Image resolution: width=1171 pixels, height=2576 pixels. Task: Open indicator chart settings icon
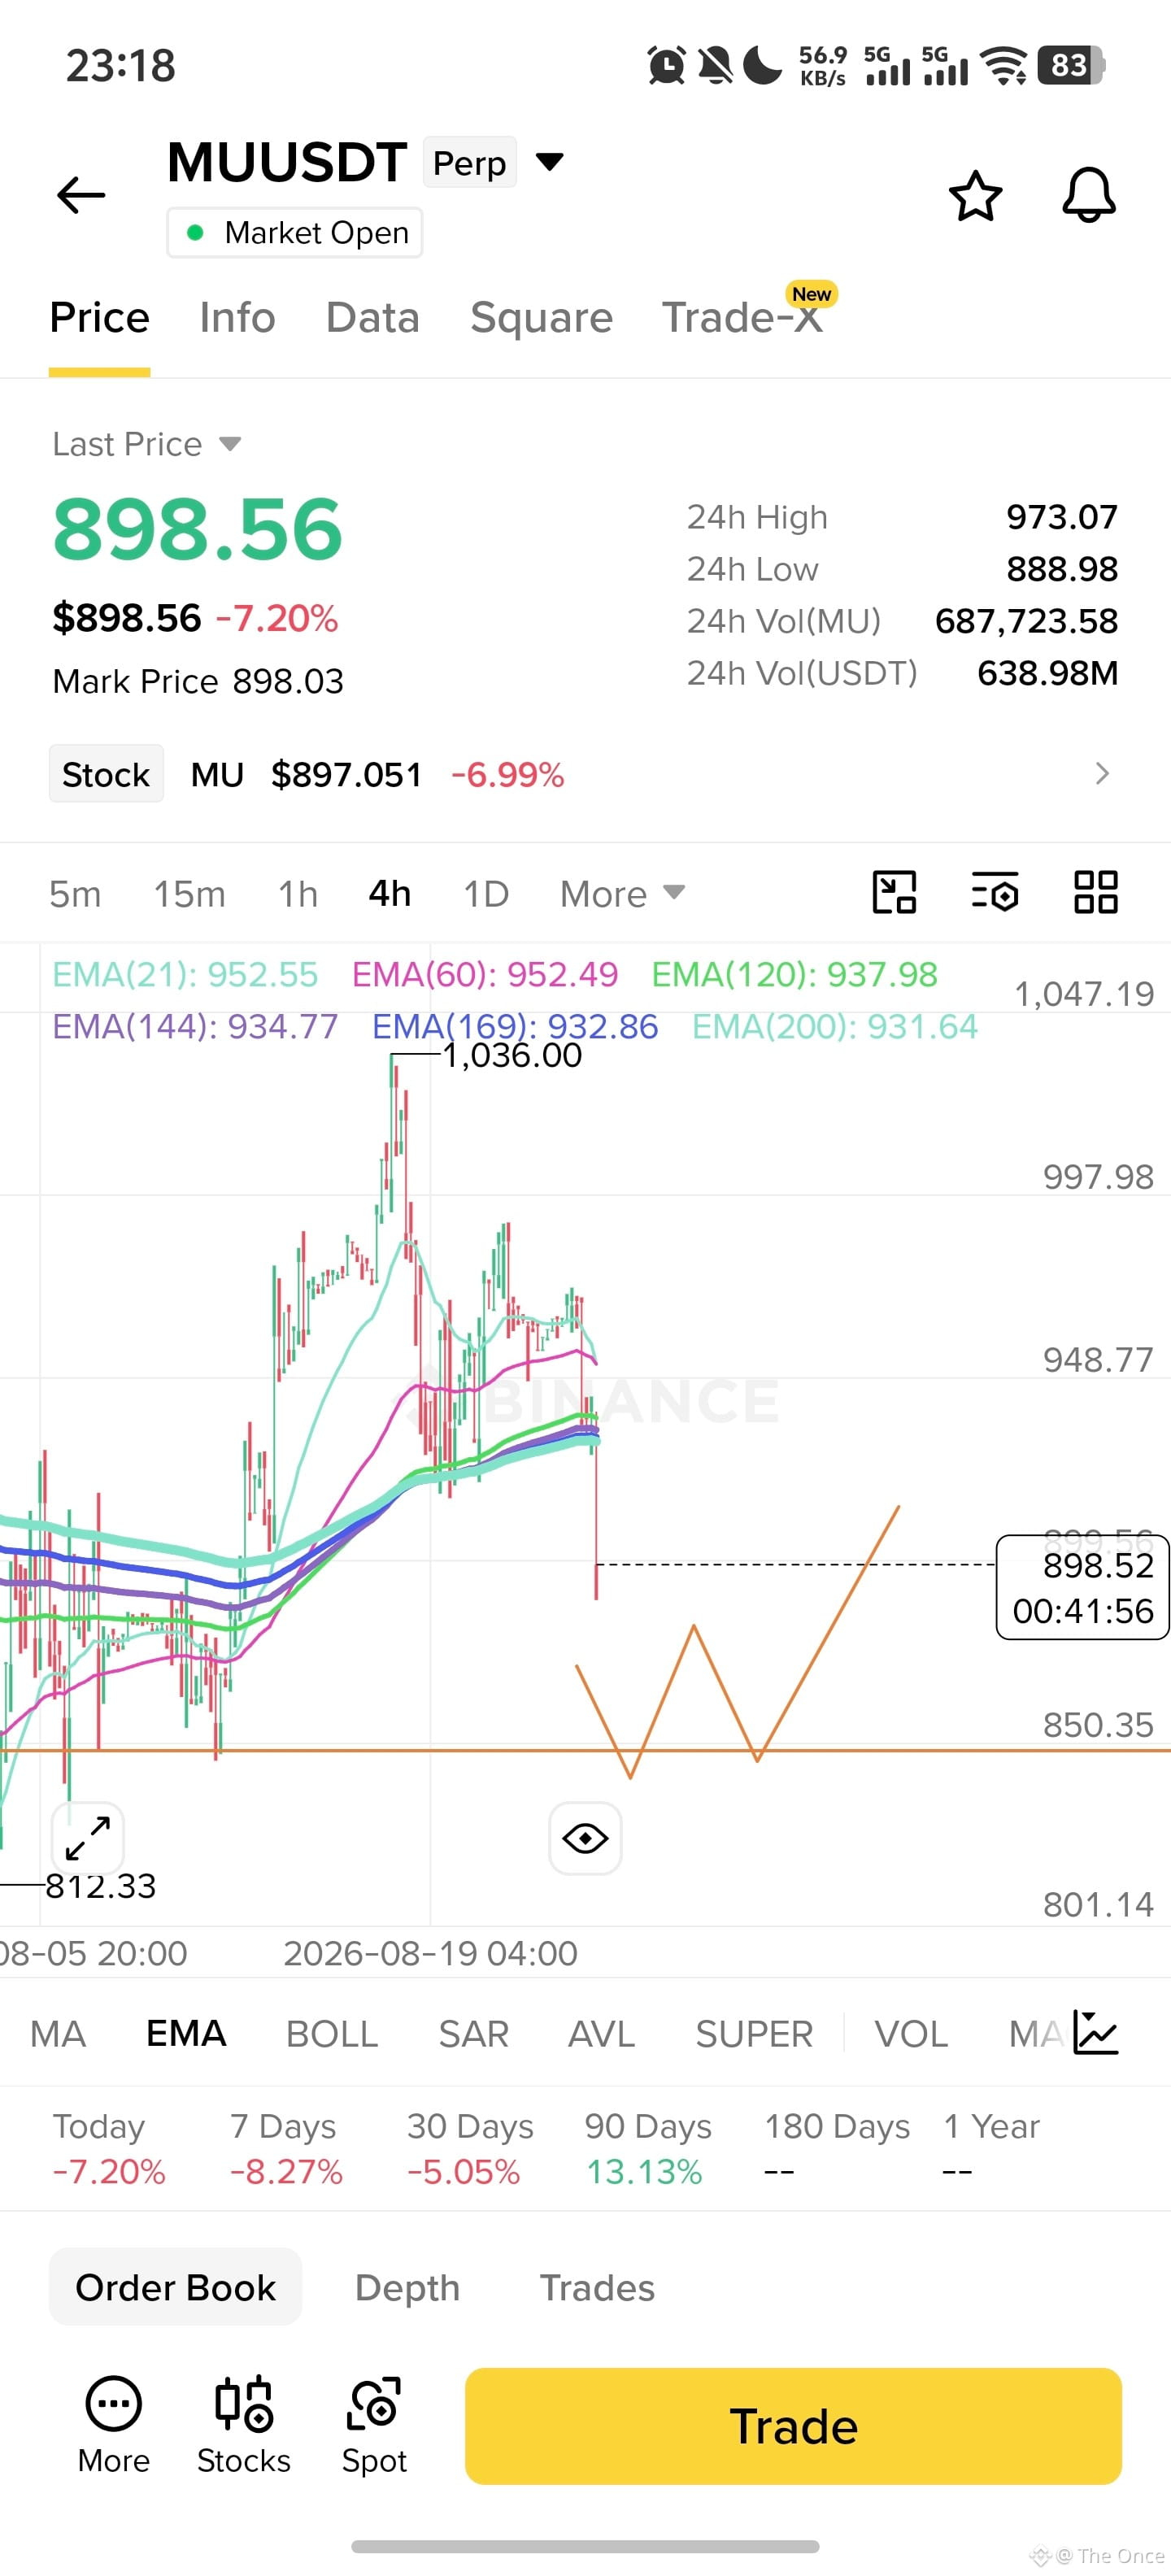point(1095,2033)
